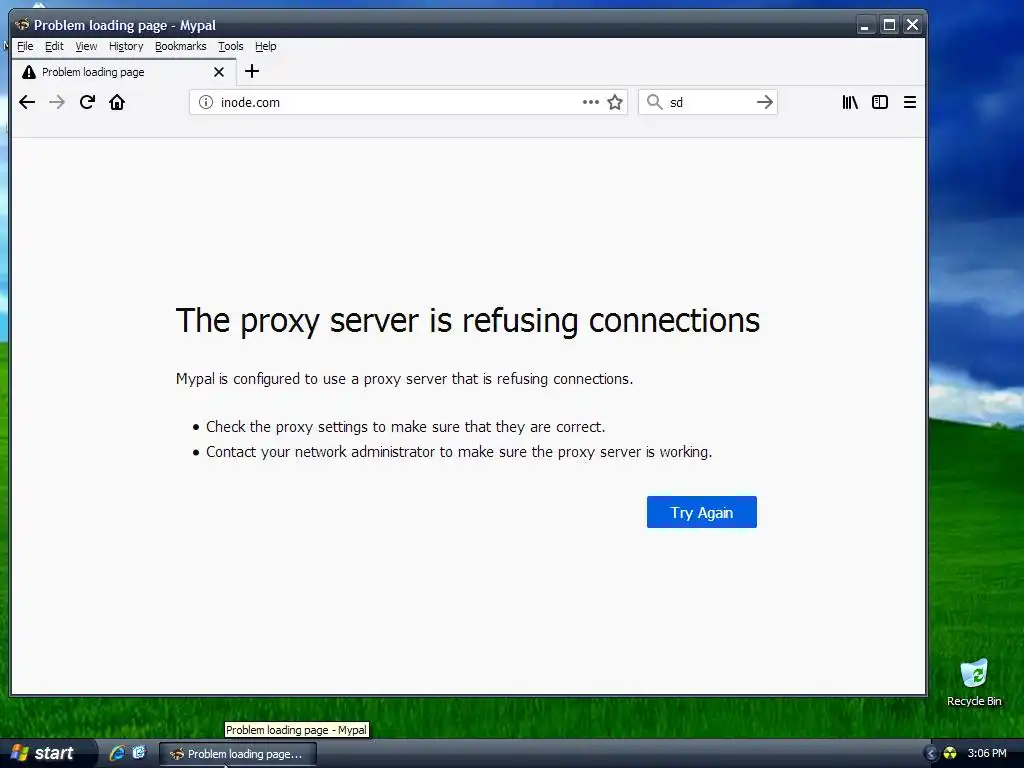Minimize the Mypal window
Viewport: 1024px width, 768px height.
tap(865, 25)
